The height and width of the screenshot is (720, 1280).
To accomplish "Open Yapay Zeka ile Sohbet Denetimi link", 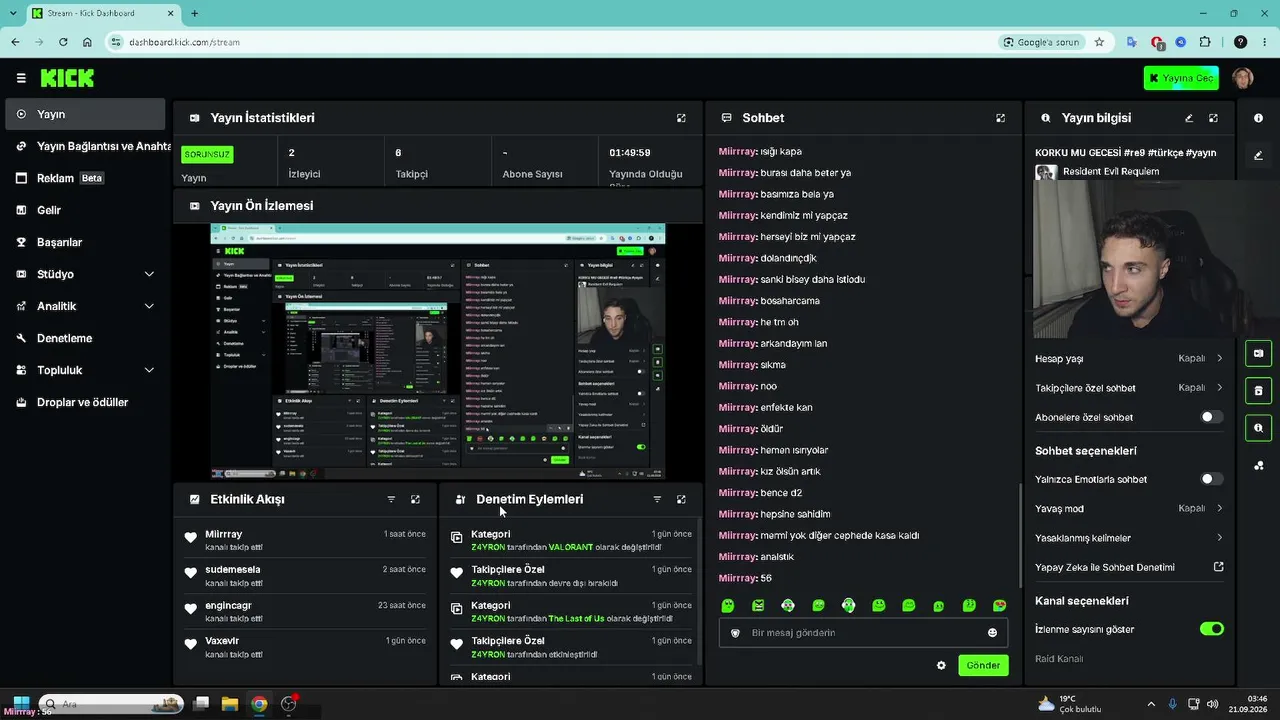I will [1129, 567].
